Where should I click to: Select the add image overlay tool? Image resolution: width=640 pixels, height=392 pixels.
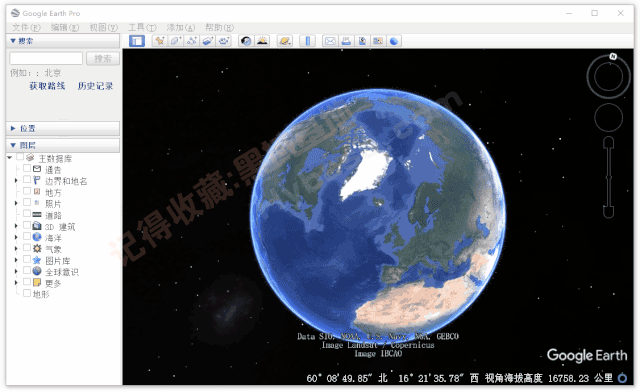click(x=208, y=41)
